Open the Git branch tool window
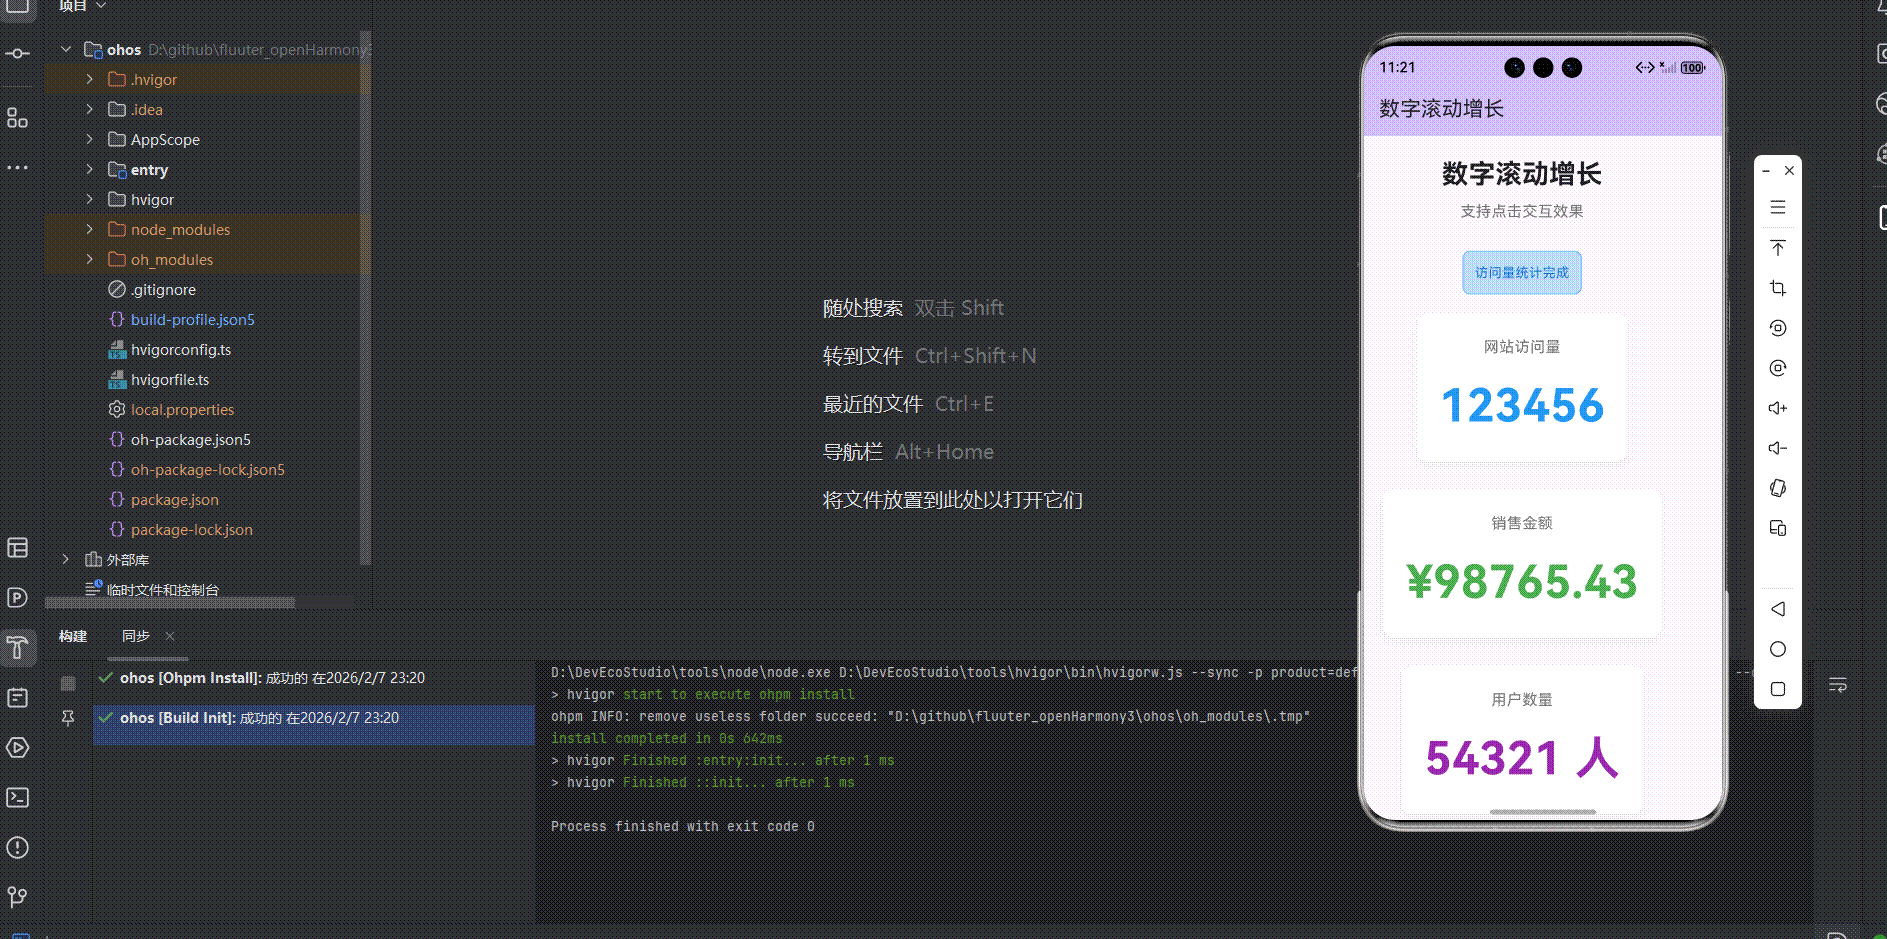The height and width of the screenshot is (939, 1887). click(18, 897)
